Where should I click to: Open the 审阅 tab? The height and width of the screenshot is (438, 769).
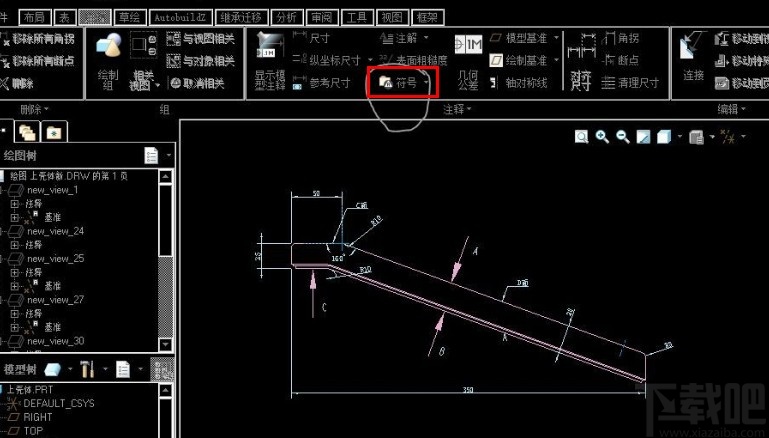(322, 18)
